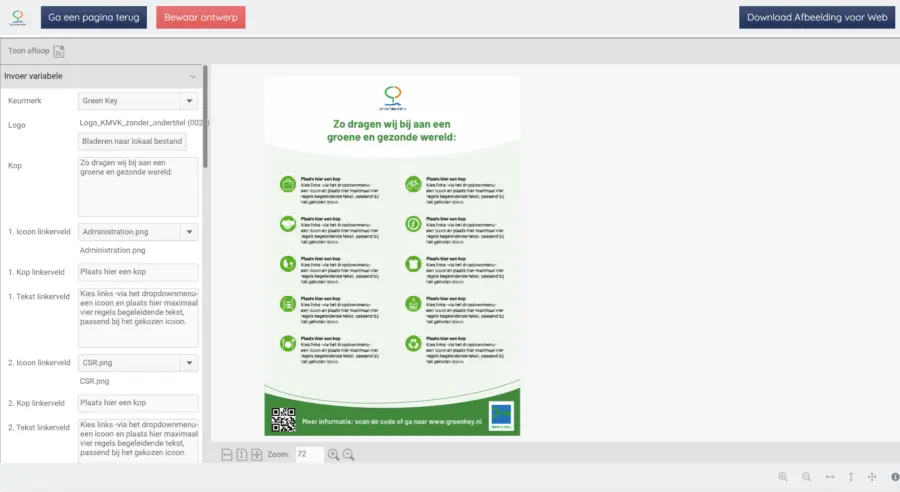Click the logo at top of poster preview
Screen dimensions: 900x492
[x=393, y=98]
